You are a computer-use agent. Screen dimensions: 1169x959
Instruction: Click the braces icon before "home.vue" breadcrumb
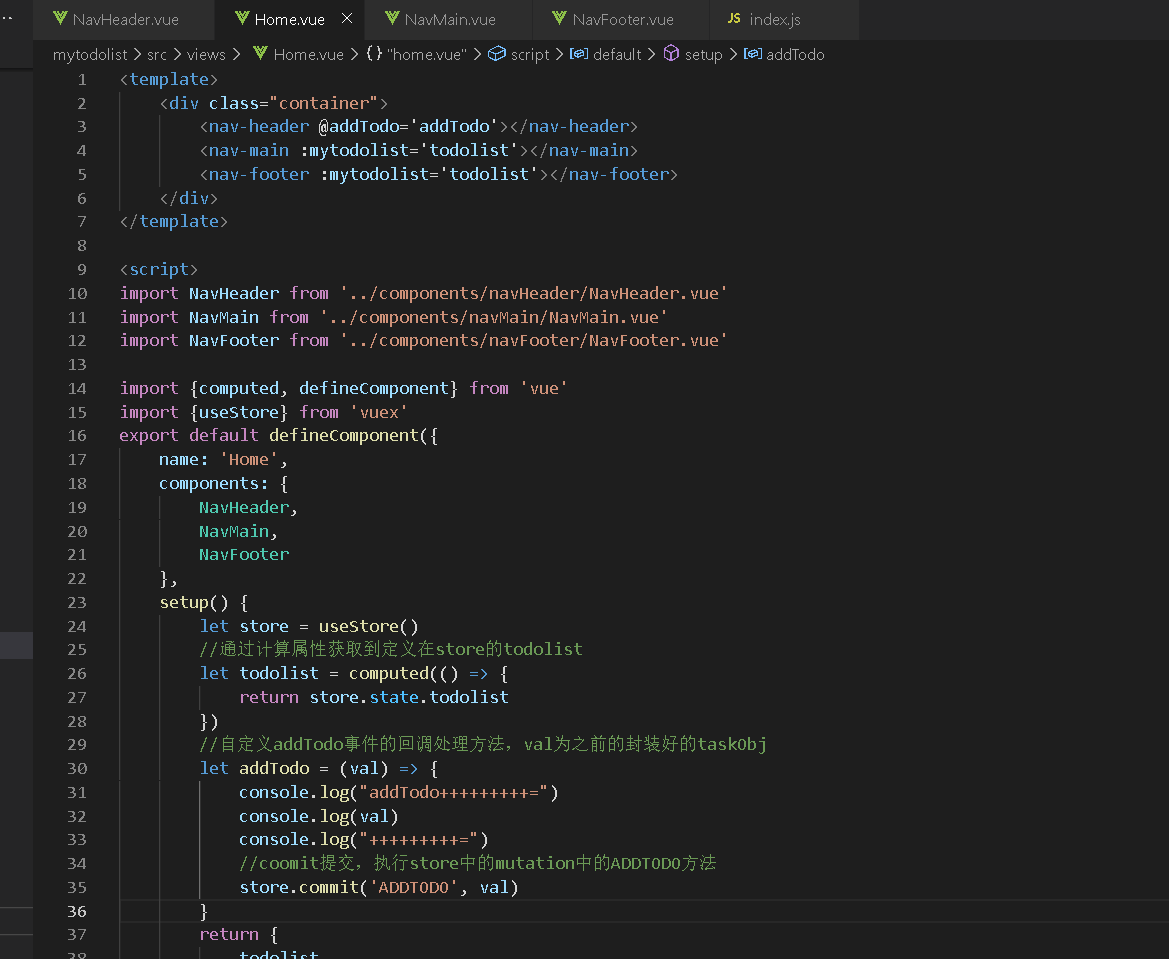point(374,54)
